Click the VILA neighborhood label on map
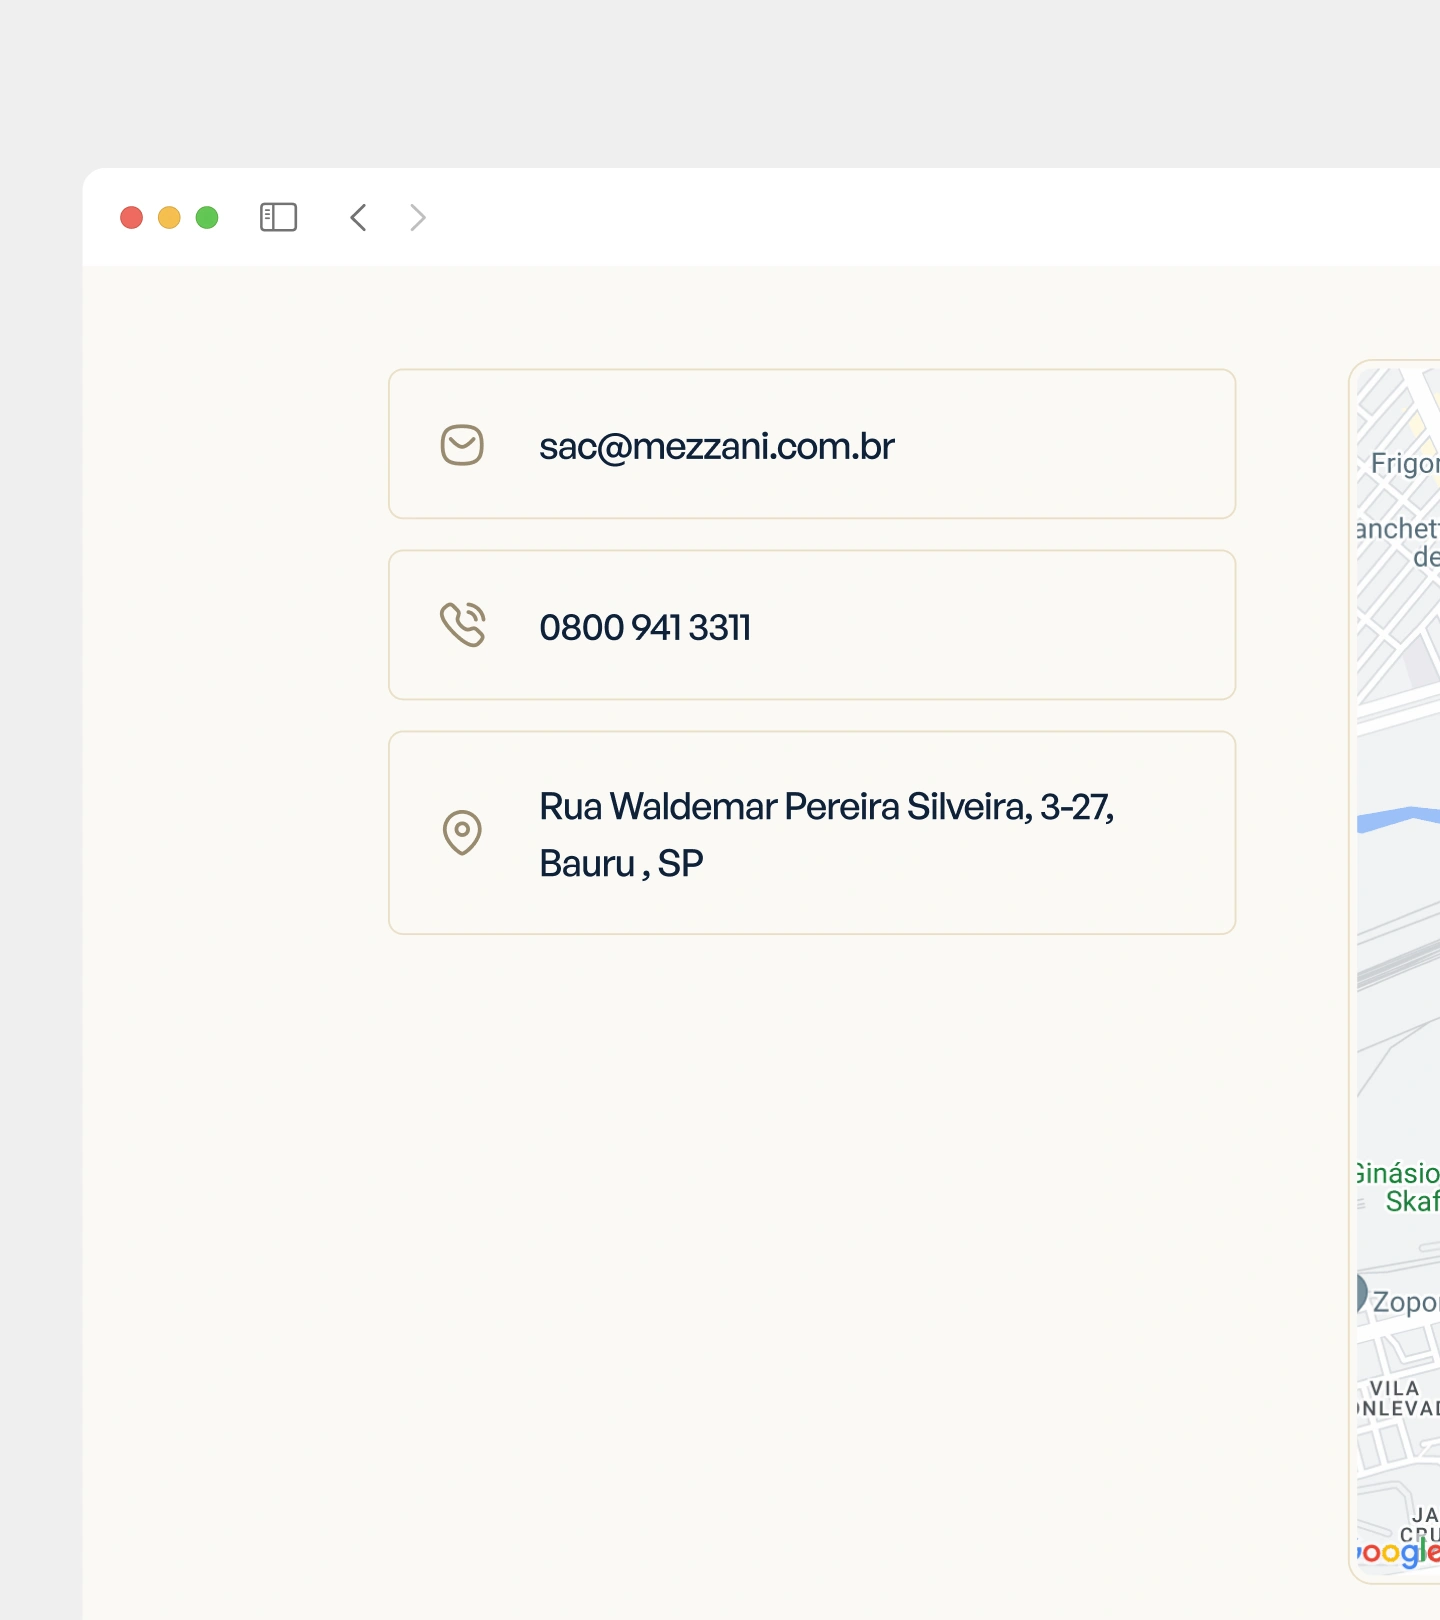 point(1396,1388)
